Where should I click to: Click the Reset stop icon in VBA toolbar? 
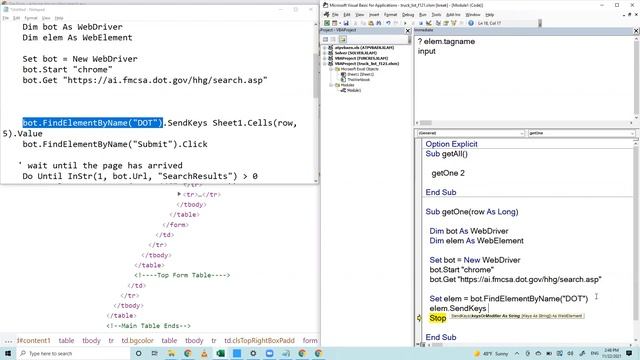[421, 23]
